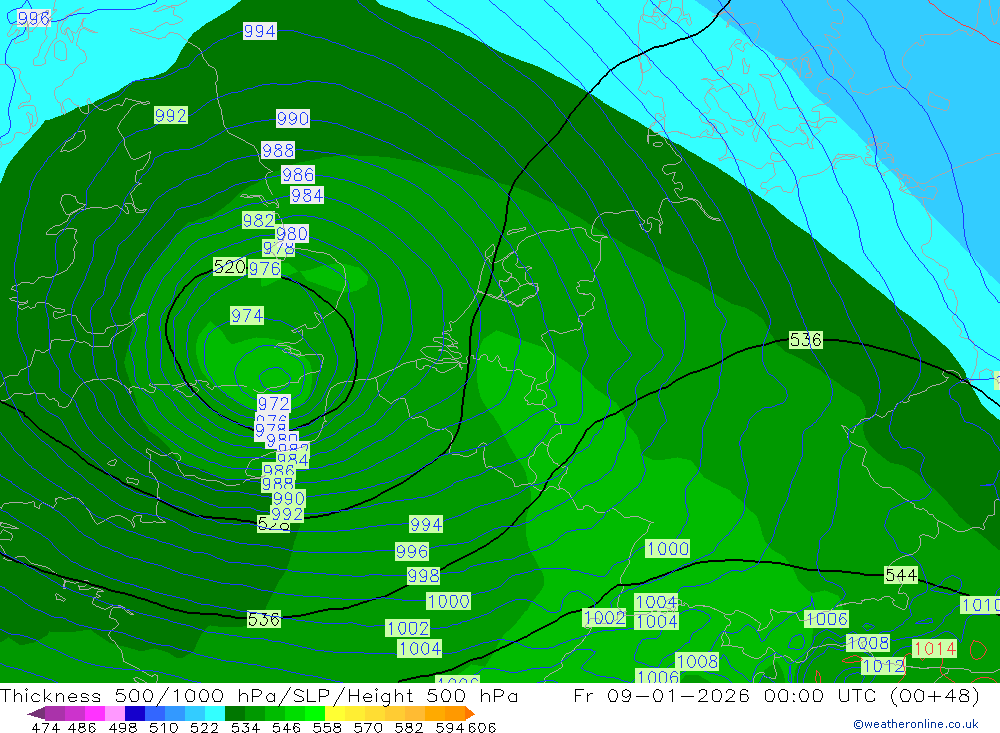Click the legend value 606
1000x733 pixels.
482,727
